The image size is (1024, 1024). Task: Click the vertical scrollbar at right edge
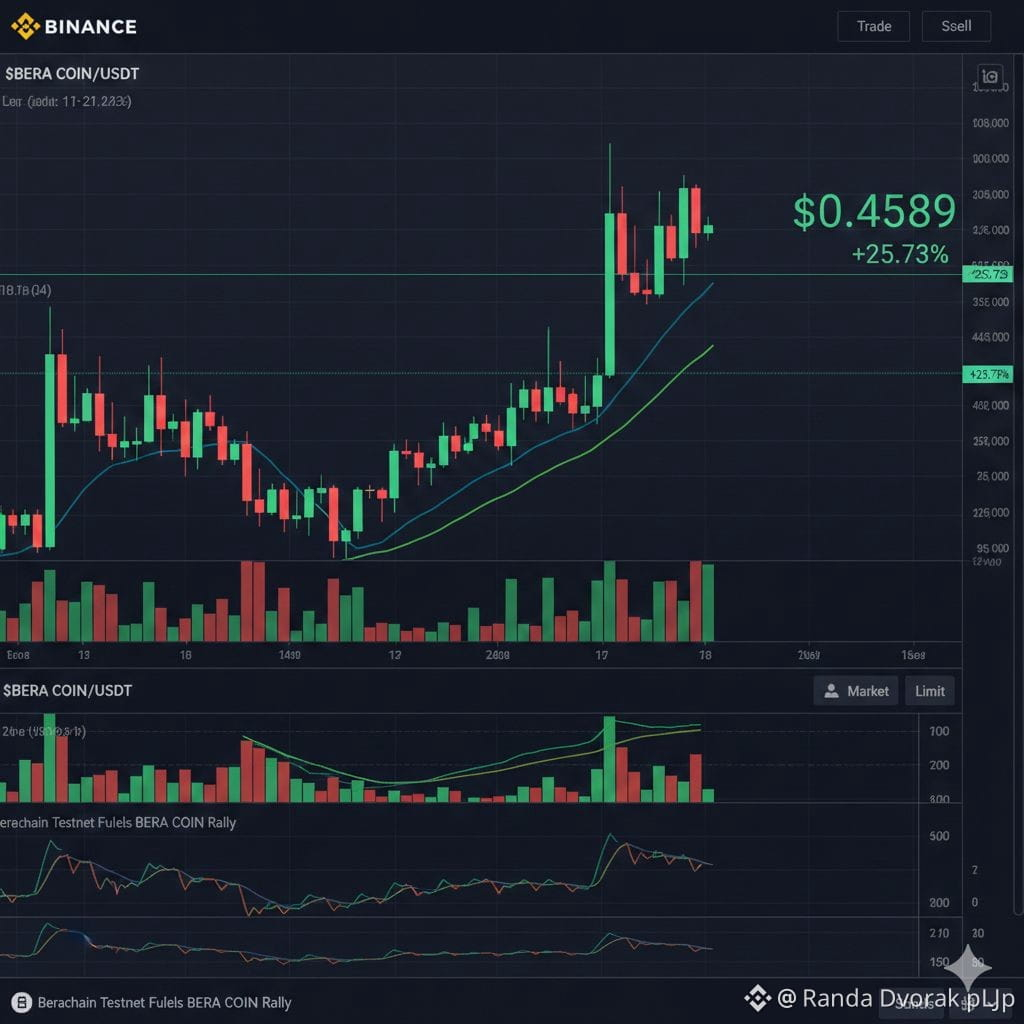click(1019, 483)
